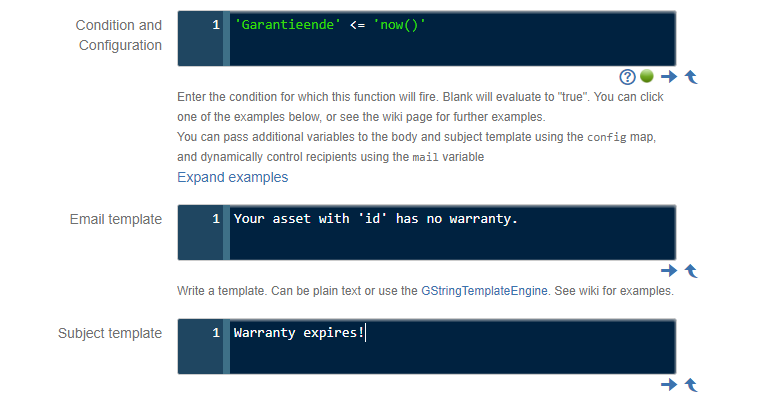This screenshot has width=777, height=397.
Task: Expand examples for the condition field
Action: coord(232,177)
